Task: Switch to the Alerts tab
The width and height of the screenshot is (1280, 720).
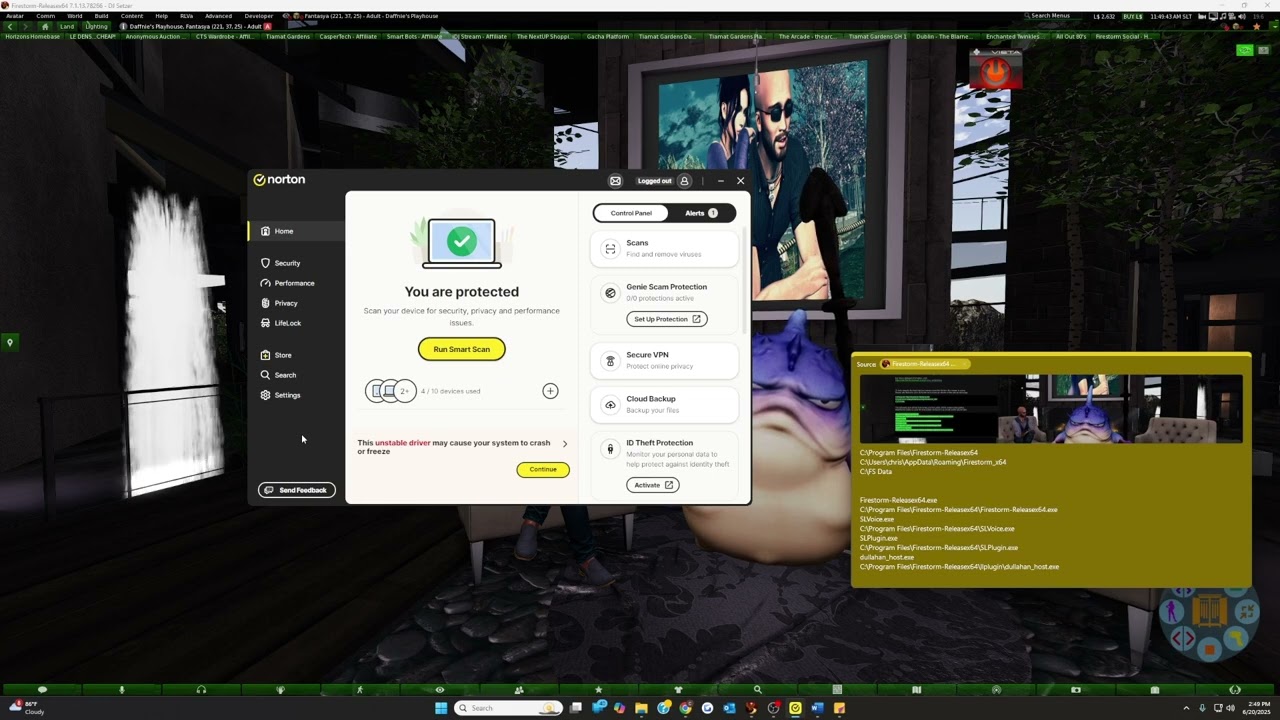Action: pyautogui.click(x=701, y=213)
